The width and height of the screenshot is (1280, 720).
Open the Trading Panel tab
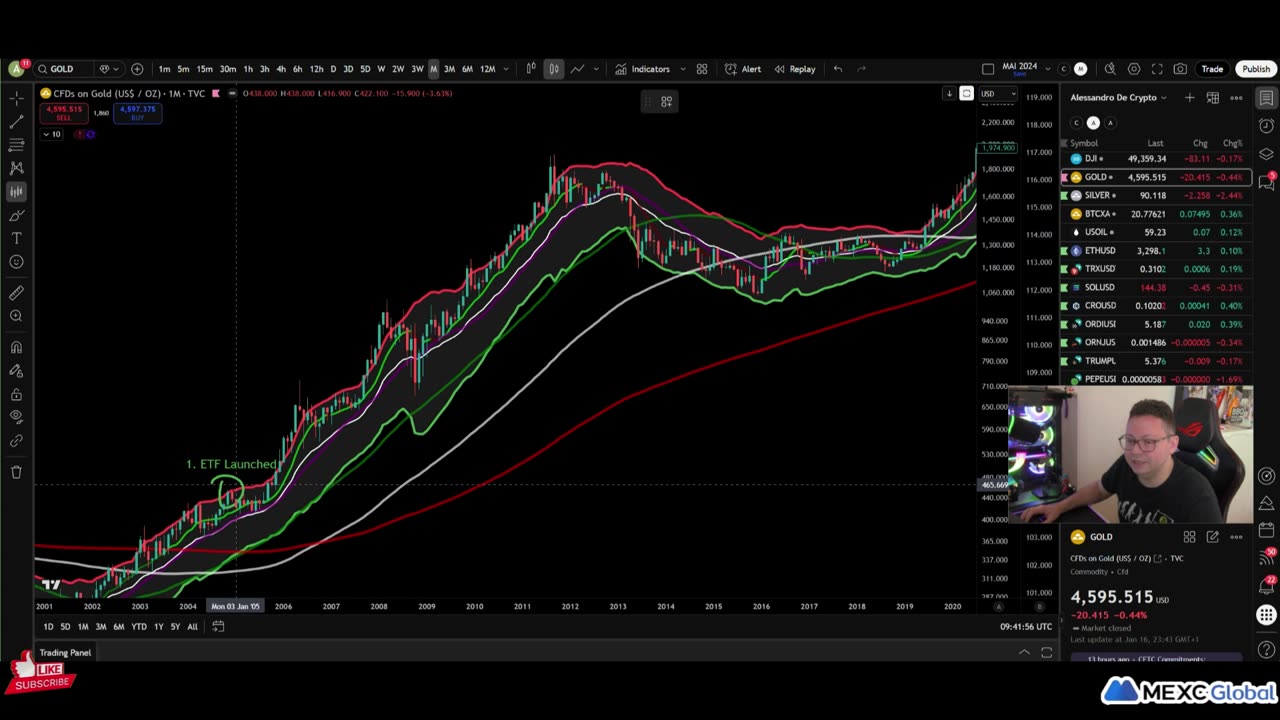click(x=65, y=653)
